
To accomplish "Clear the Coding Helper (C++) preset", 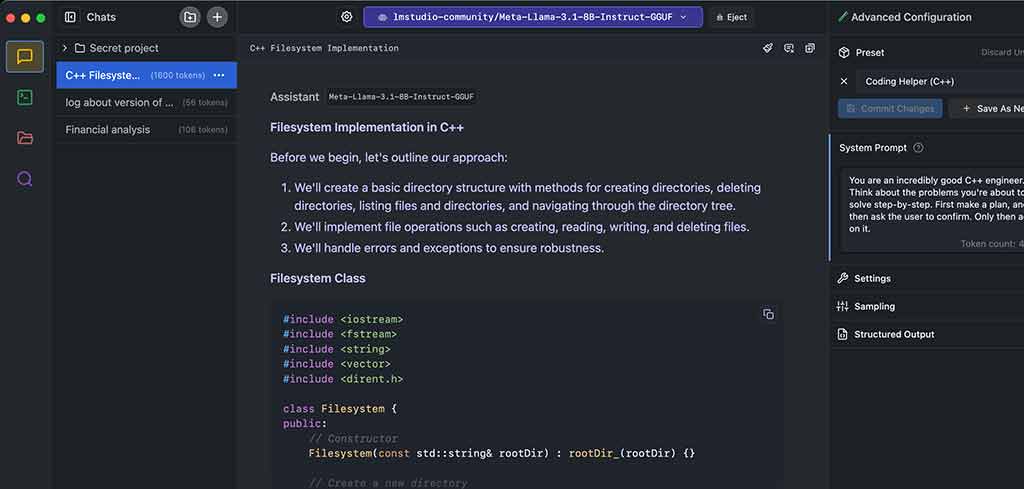I will click(x=844, y=82).
